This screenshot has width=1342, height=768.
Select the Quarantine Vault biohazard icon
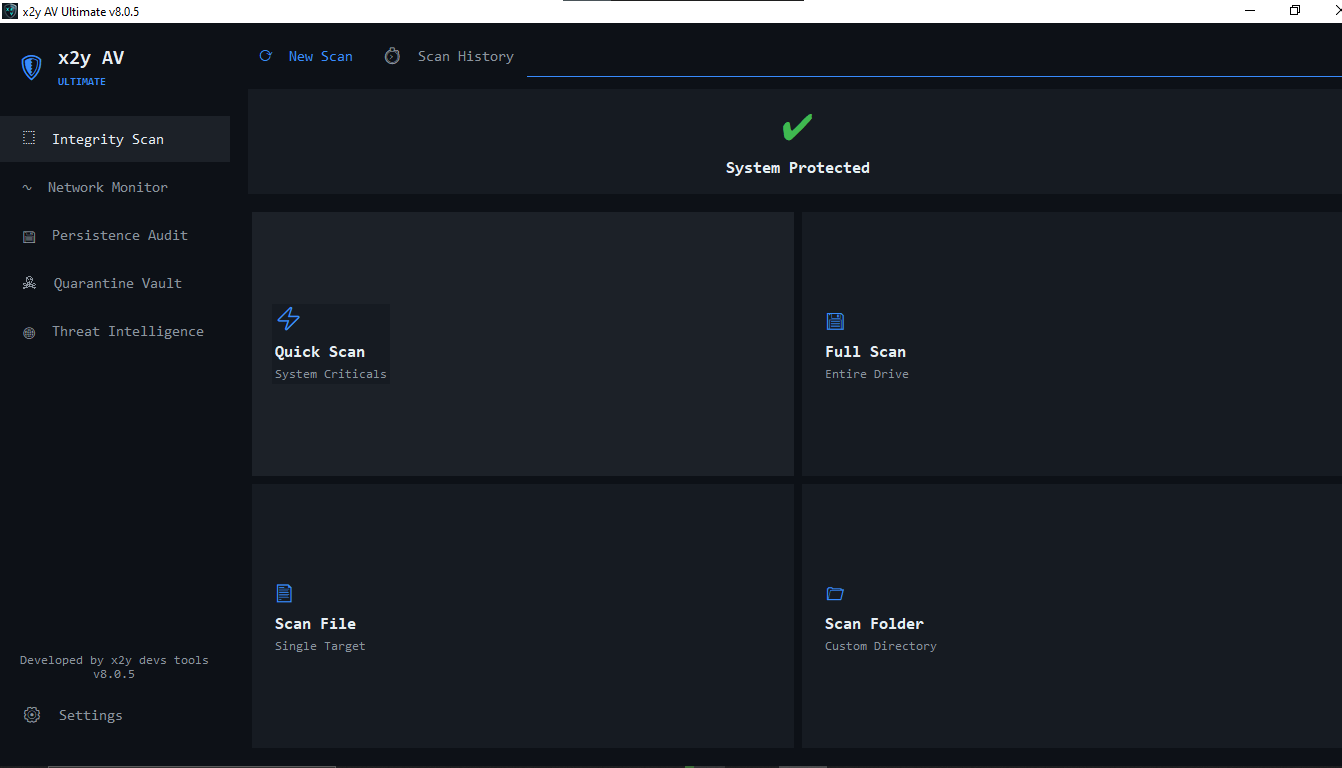pyautogui.click(x=28, y=283)
